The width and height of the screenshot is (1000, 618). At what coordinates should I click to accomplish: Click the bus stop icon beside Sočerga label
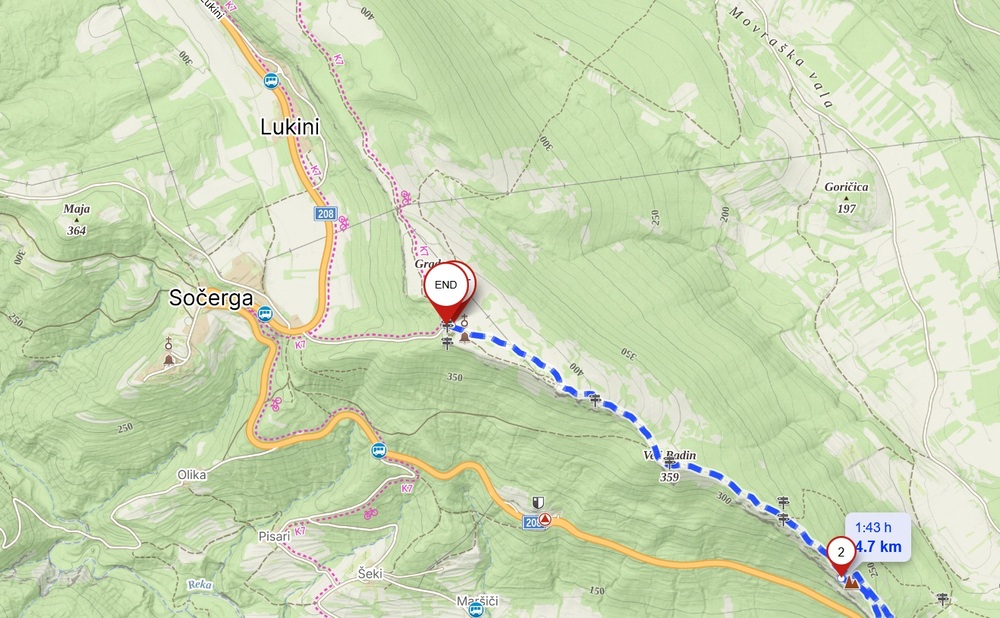265,314
